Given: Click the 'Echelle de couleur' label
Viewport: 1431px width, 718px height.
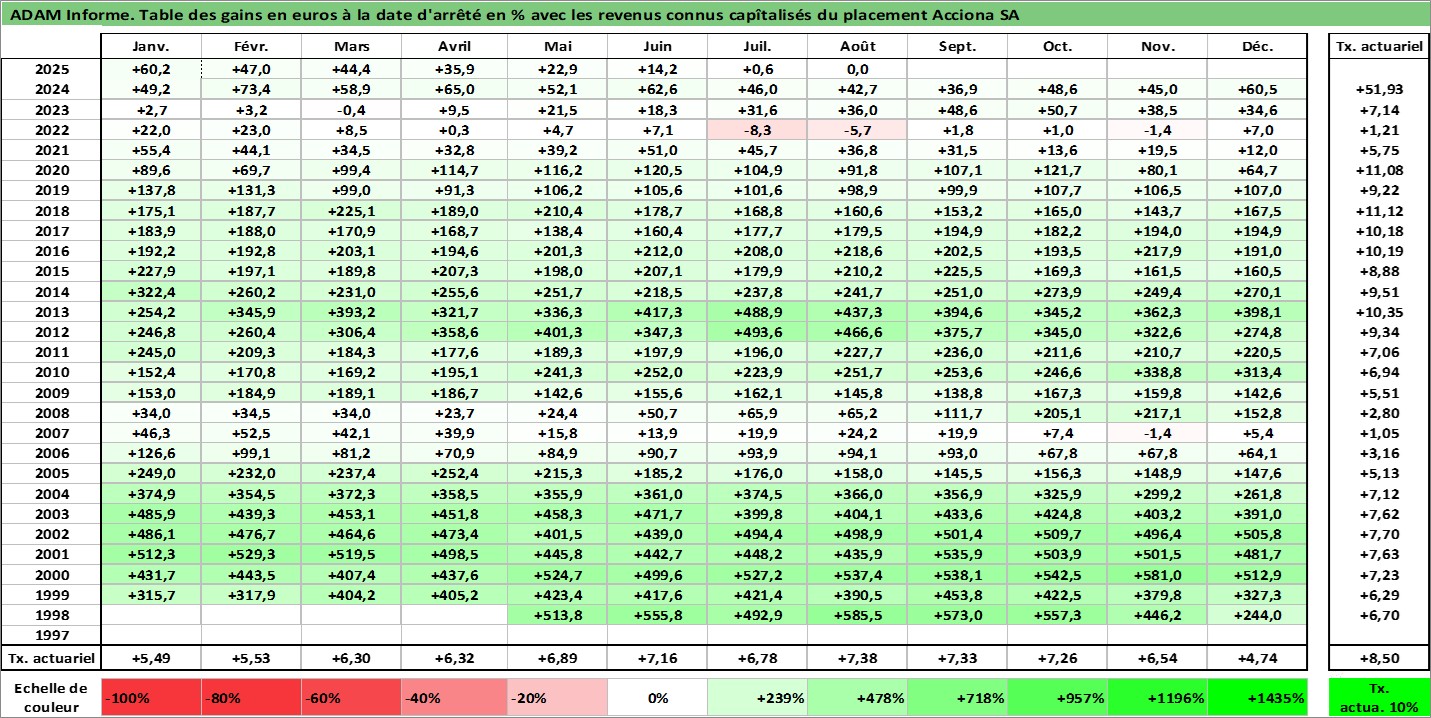Looking at the screenshot, I should pyautogui.click(x=51, y=698).
